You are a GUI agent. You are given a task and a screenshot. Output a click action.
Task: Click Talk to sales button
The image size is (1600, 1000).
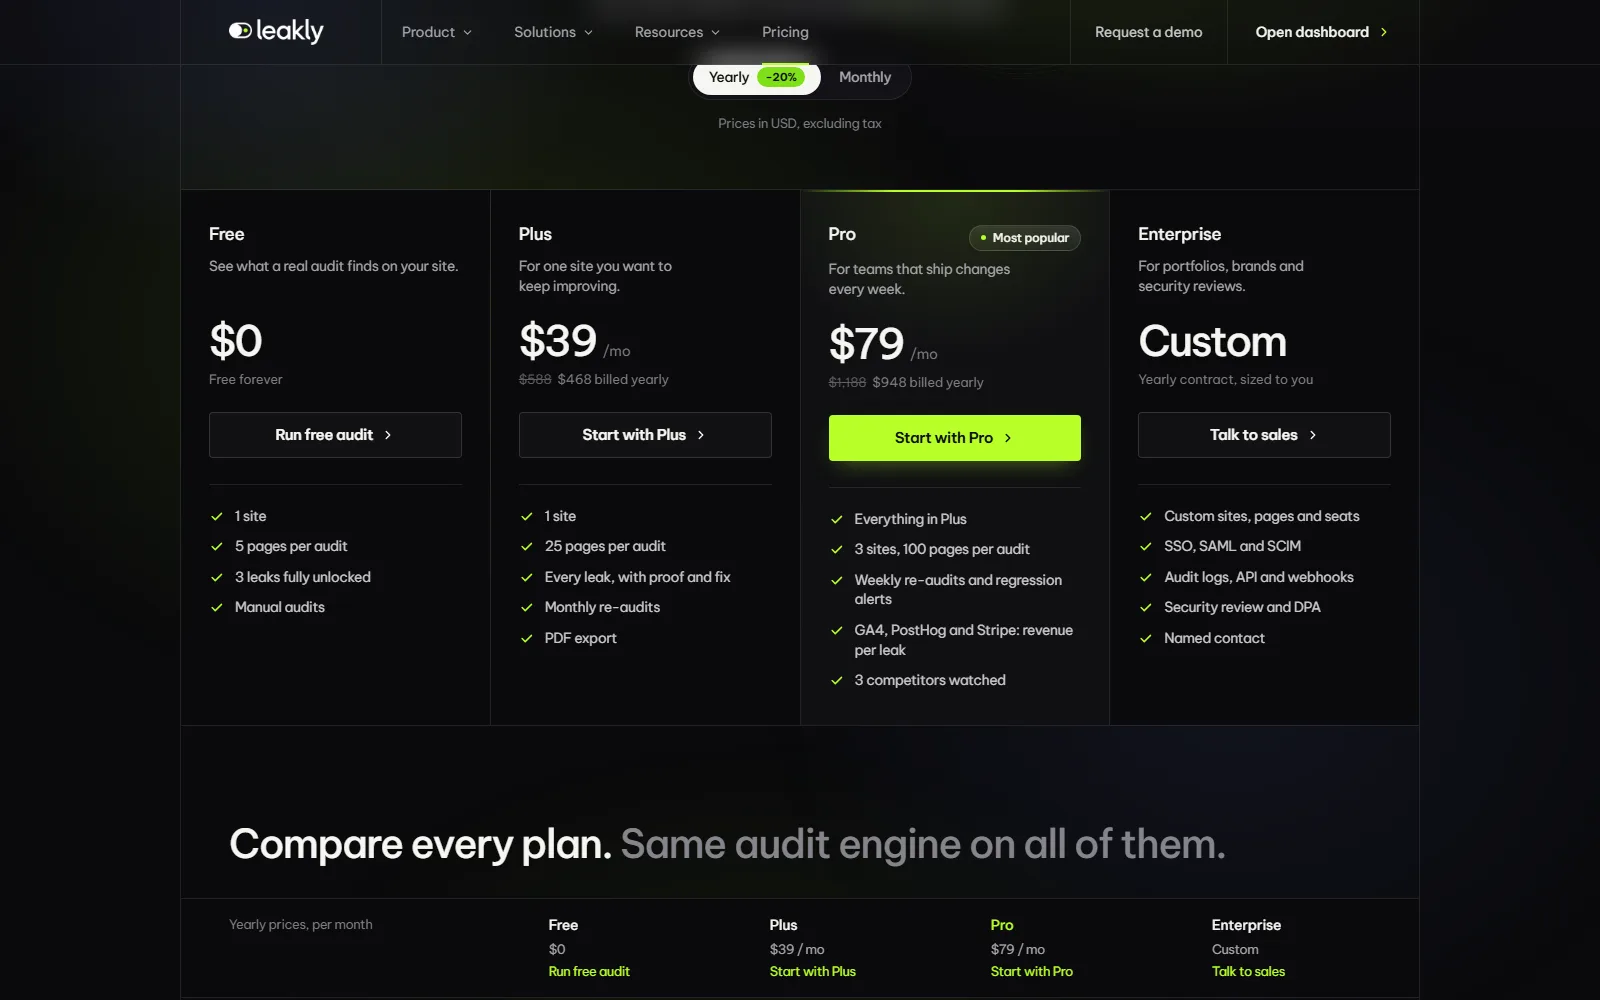1264,435
